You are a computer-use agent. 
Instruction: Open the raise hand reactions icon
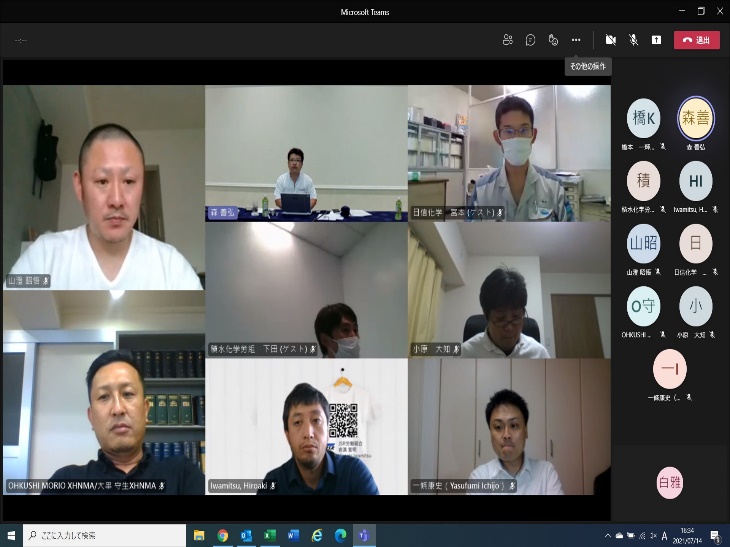[553, 40]
